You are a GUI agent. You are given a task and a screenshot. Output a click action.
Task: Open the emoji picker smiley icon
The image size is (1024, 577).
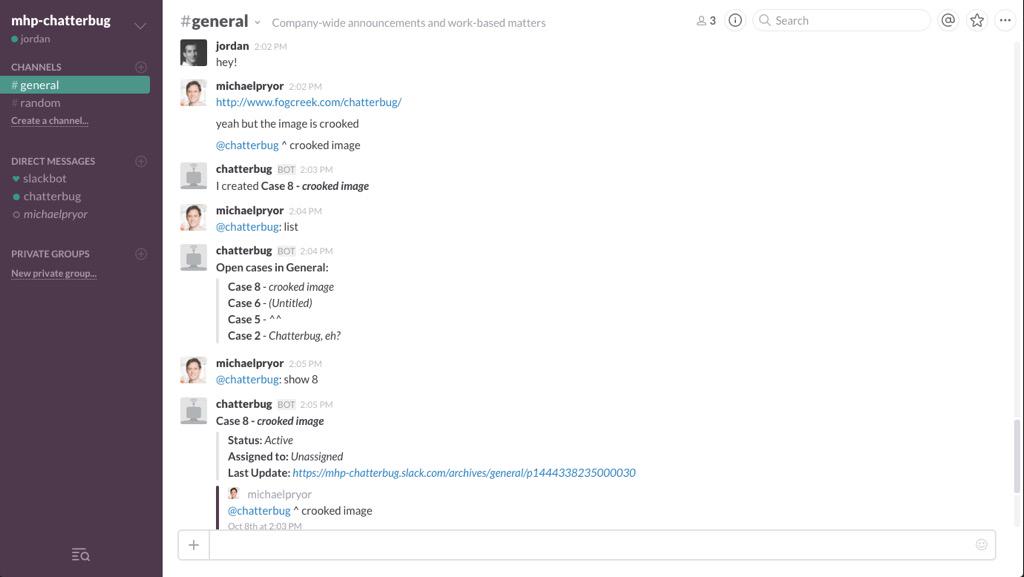[x=981, y=544]
